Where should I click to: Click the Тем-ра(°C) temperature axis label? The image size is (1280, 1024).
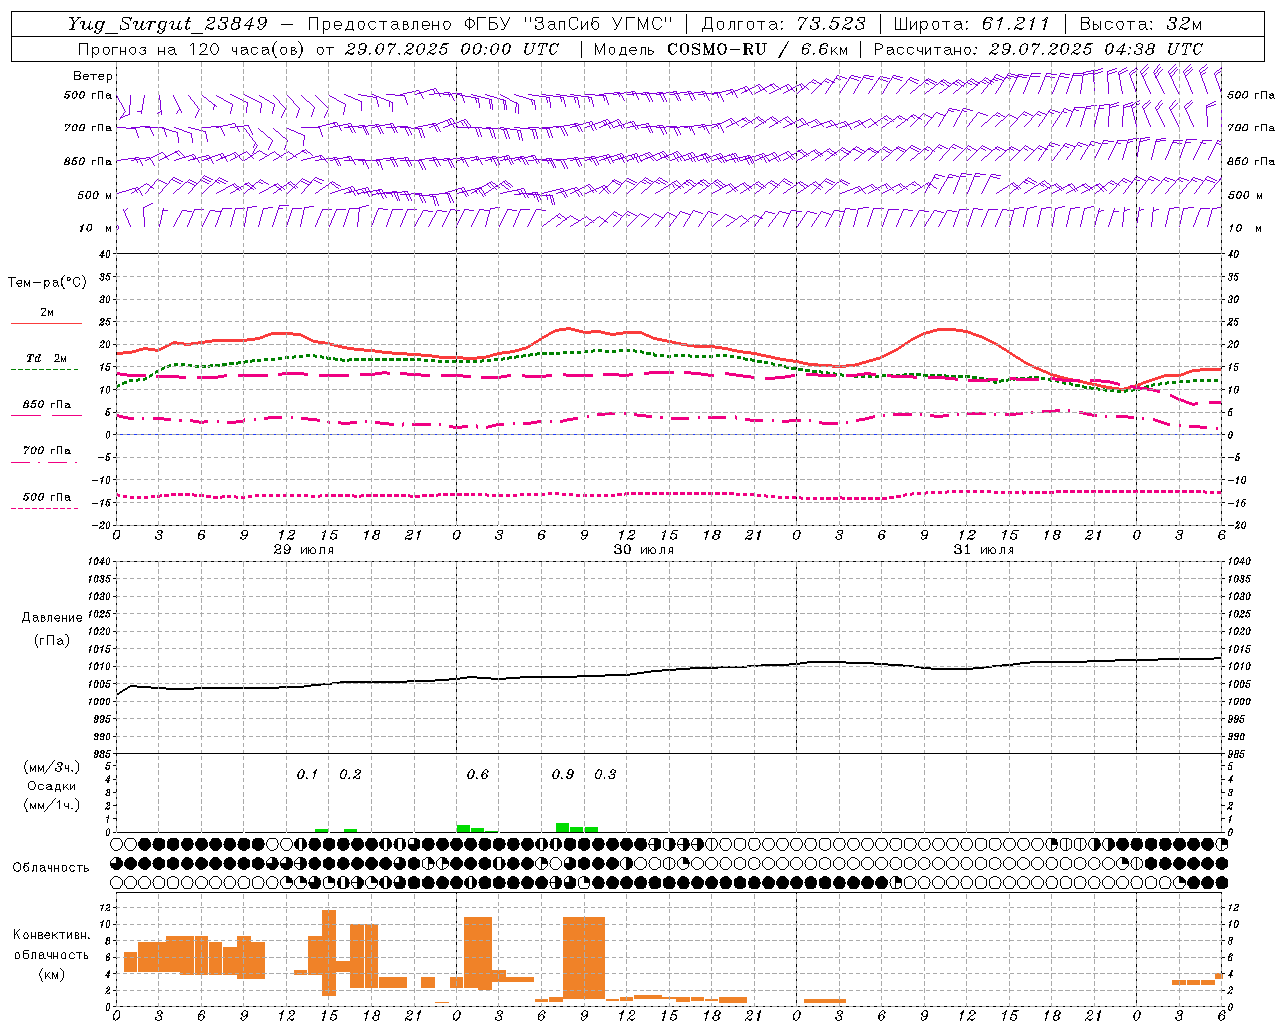tap(47, 283)
